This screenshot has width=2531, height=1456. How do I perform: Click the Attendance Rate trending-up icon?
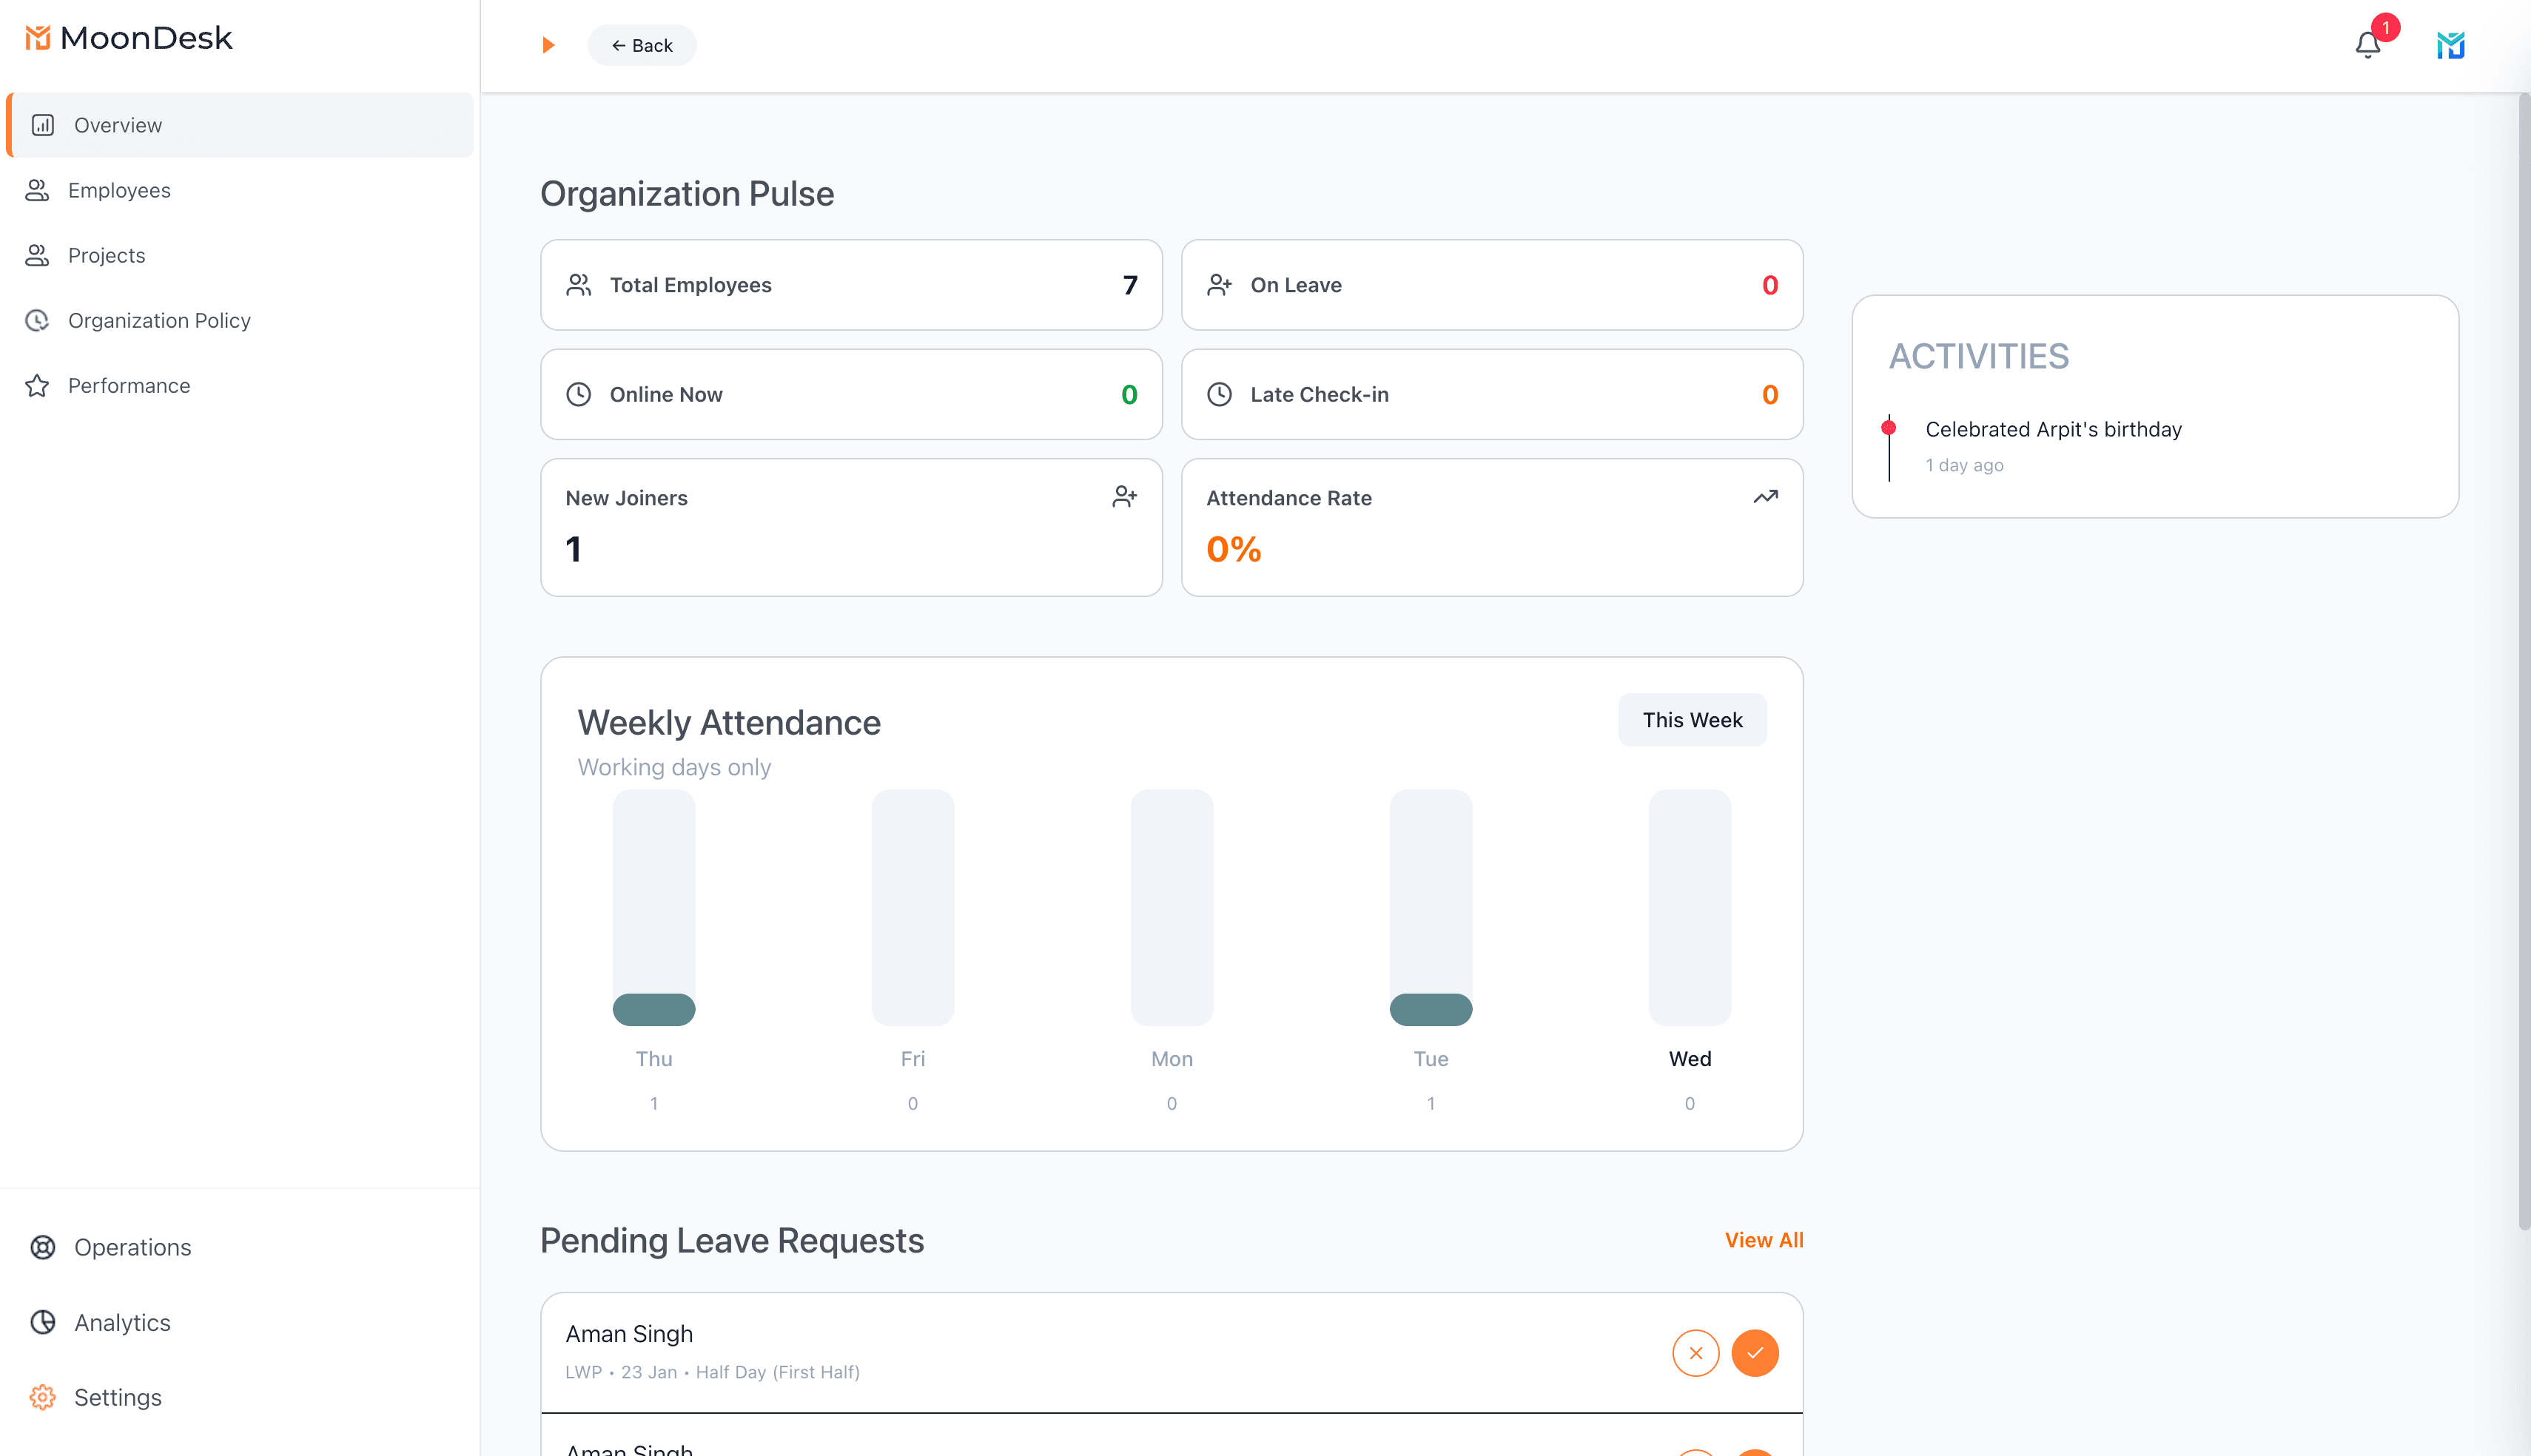(x=1765, y=496)
